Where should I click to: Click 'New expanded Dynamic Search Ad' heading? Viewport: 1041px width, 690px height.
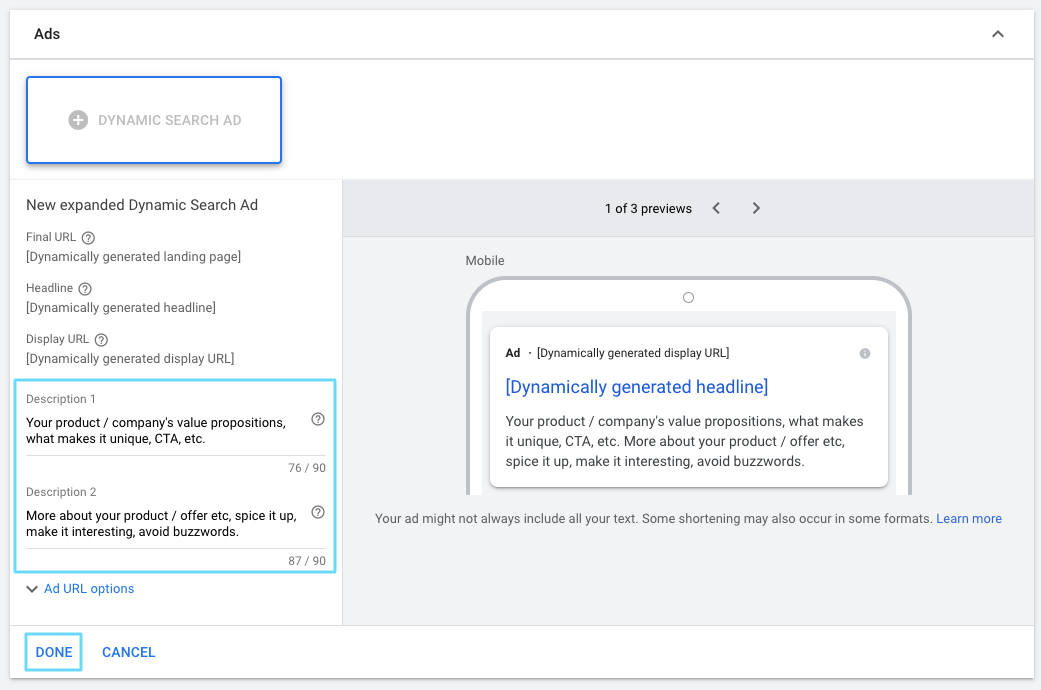point(142,205)
